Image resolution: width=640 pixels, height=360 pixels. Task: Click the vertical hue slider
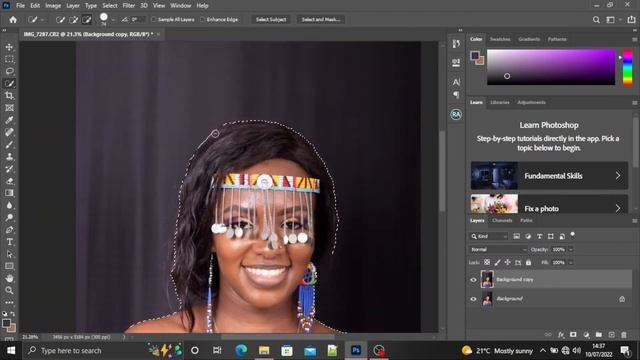[627, 67]
